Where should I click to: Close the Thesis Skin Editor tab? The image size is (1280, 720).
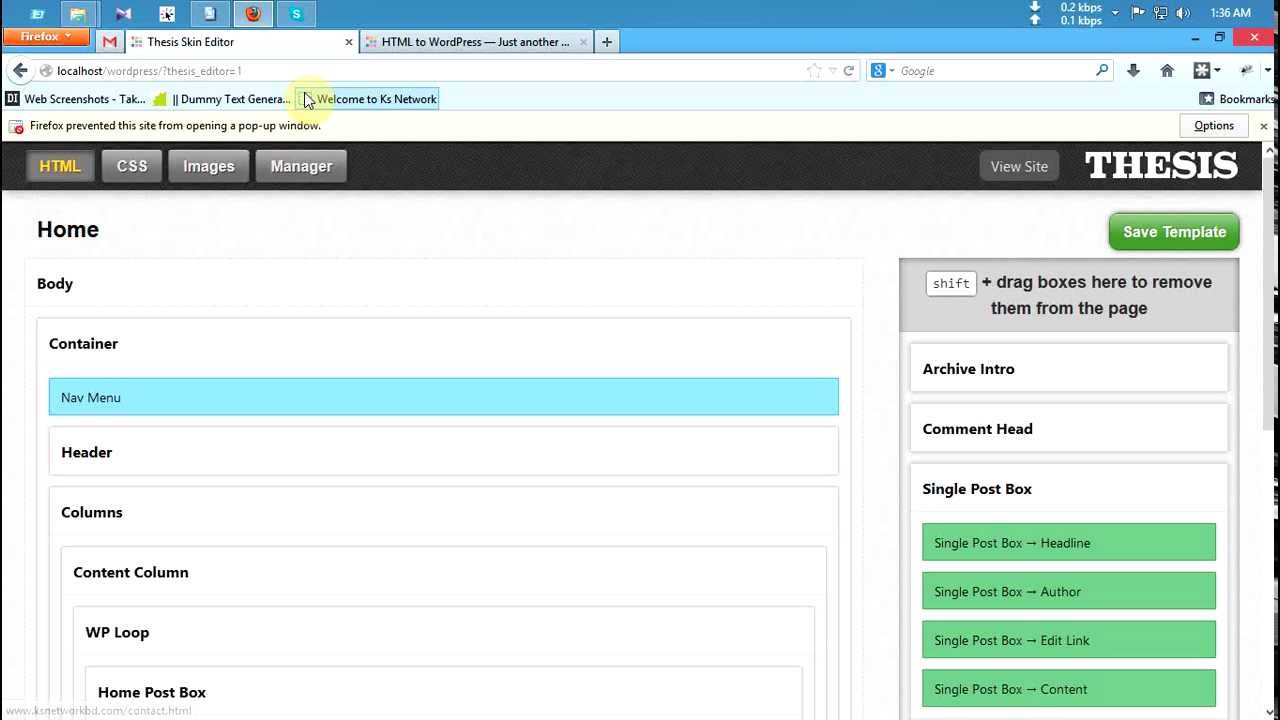pos(349,42)
